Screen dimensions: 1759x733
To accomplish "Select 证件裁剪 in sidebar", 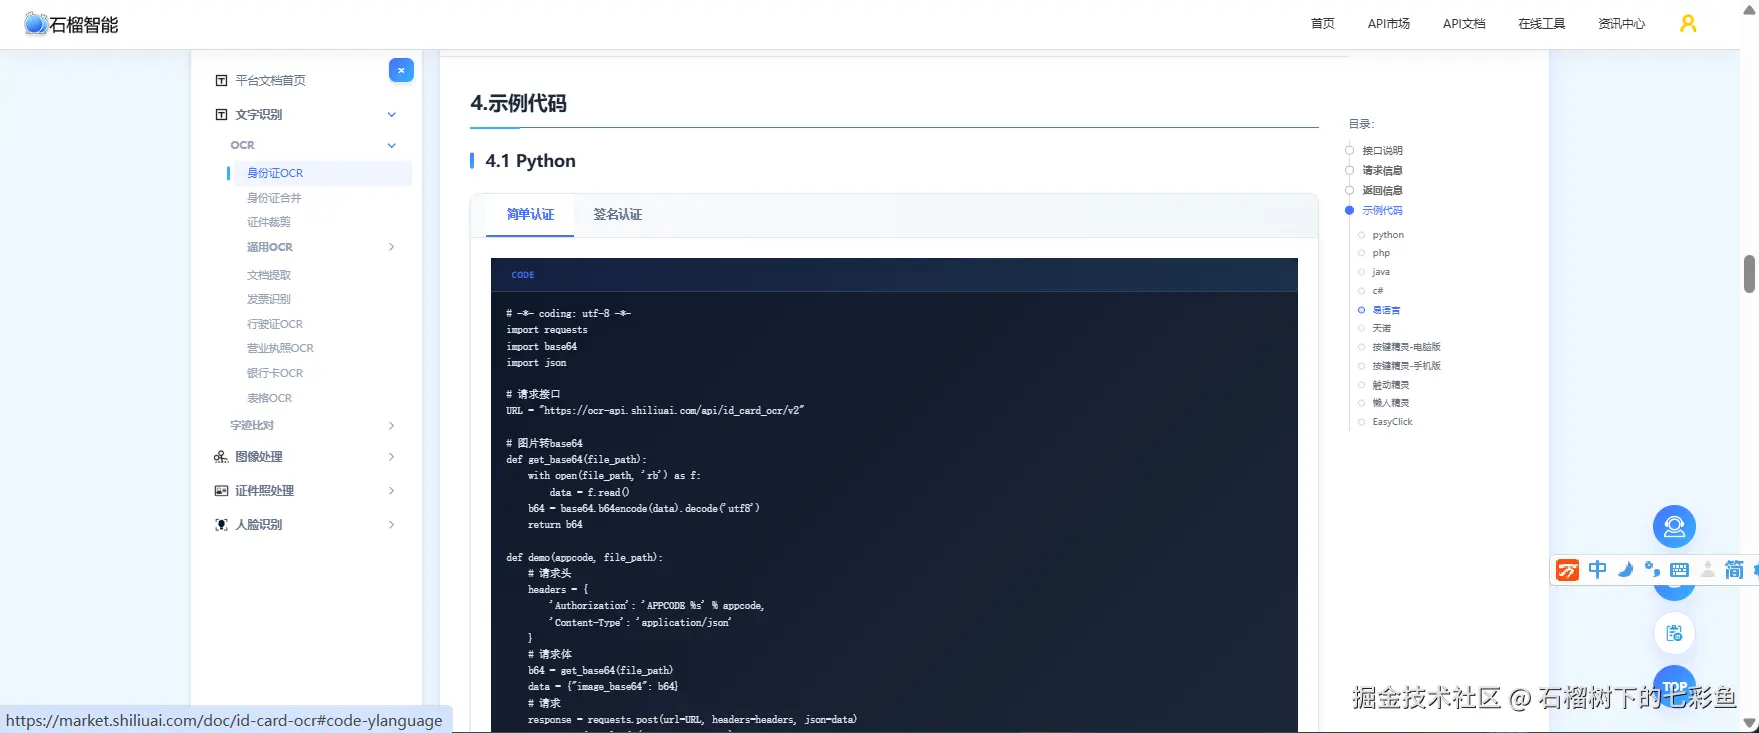I will 269,222.
